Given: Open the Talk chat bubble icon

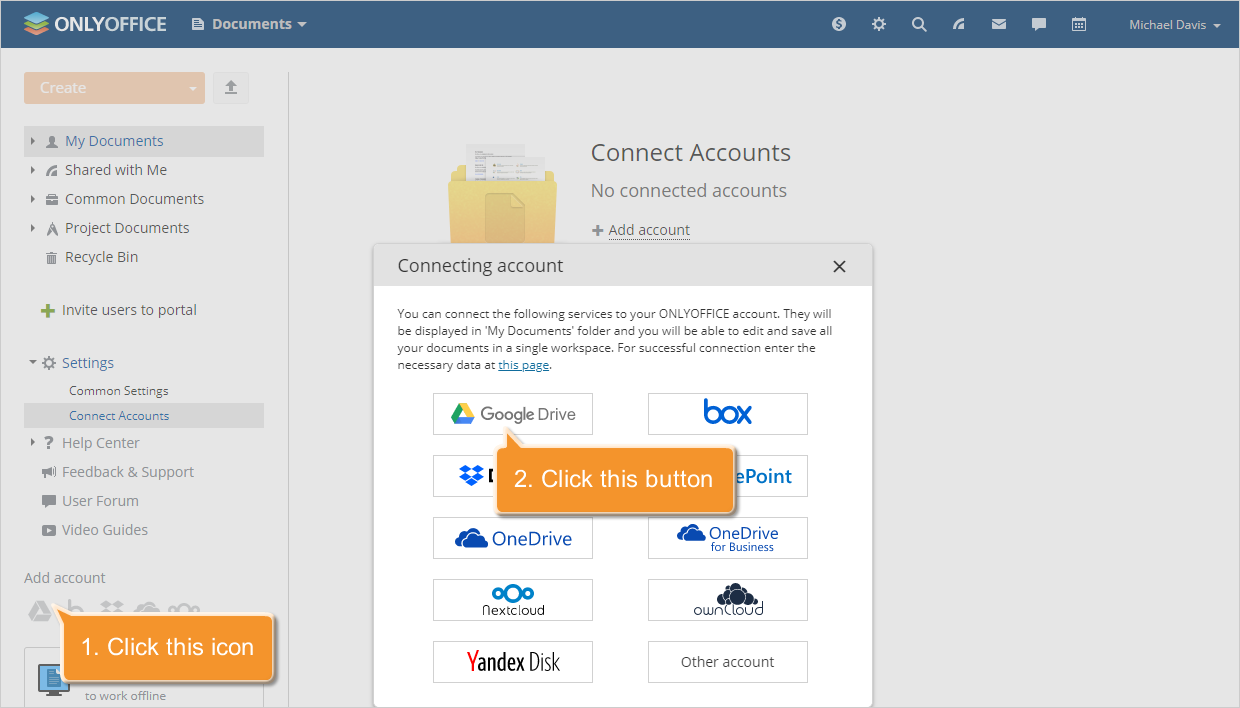Looking at the screenshot, I should (1038, 24).
